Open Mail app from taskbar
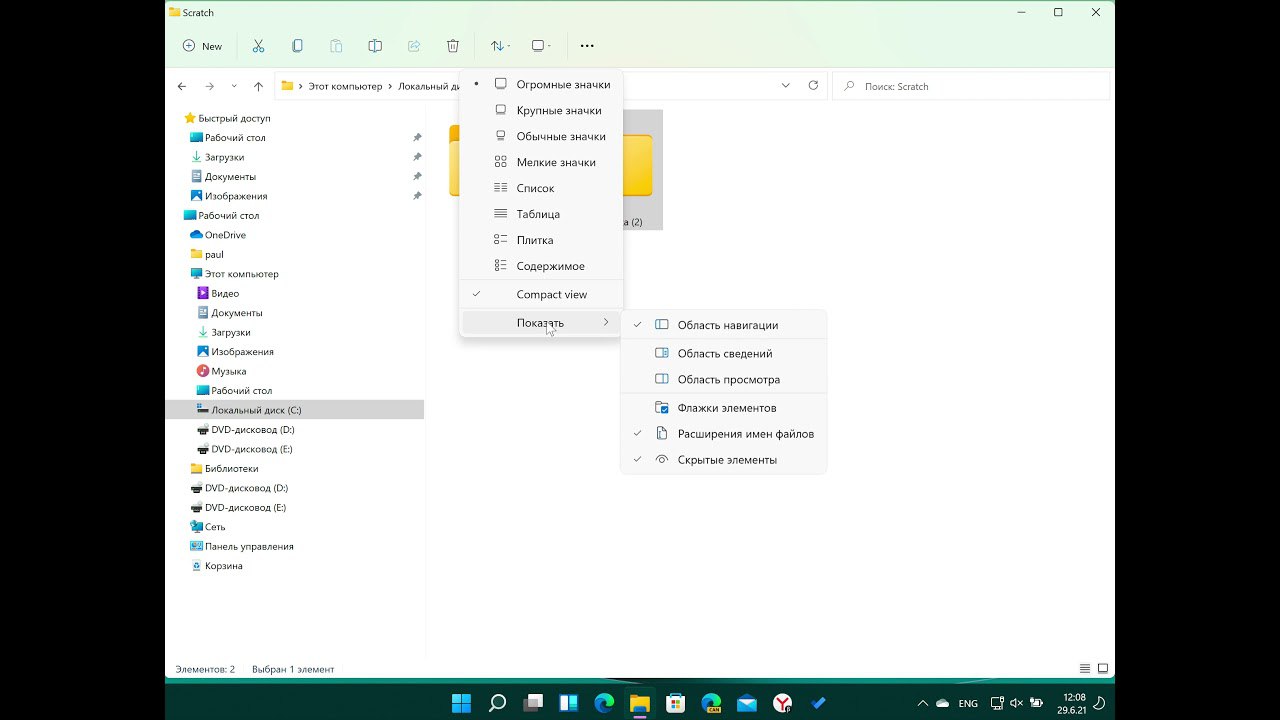The width and height of the screenshot is (1280, 720). [747, 703]
